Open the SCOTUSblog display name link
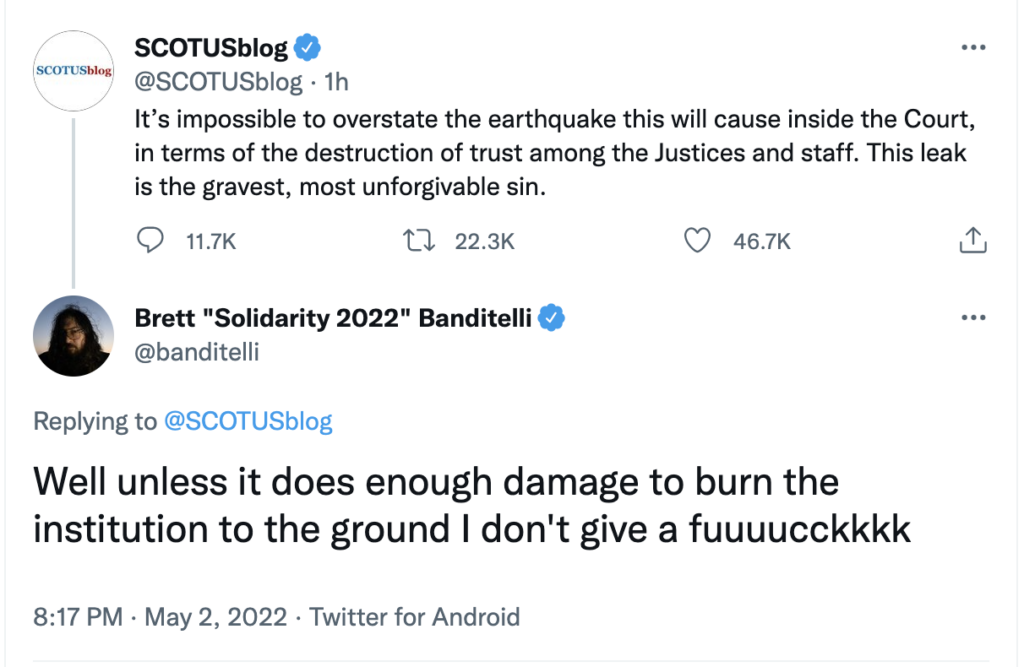1024x667 pixels. (211, 47)
